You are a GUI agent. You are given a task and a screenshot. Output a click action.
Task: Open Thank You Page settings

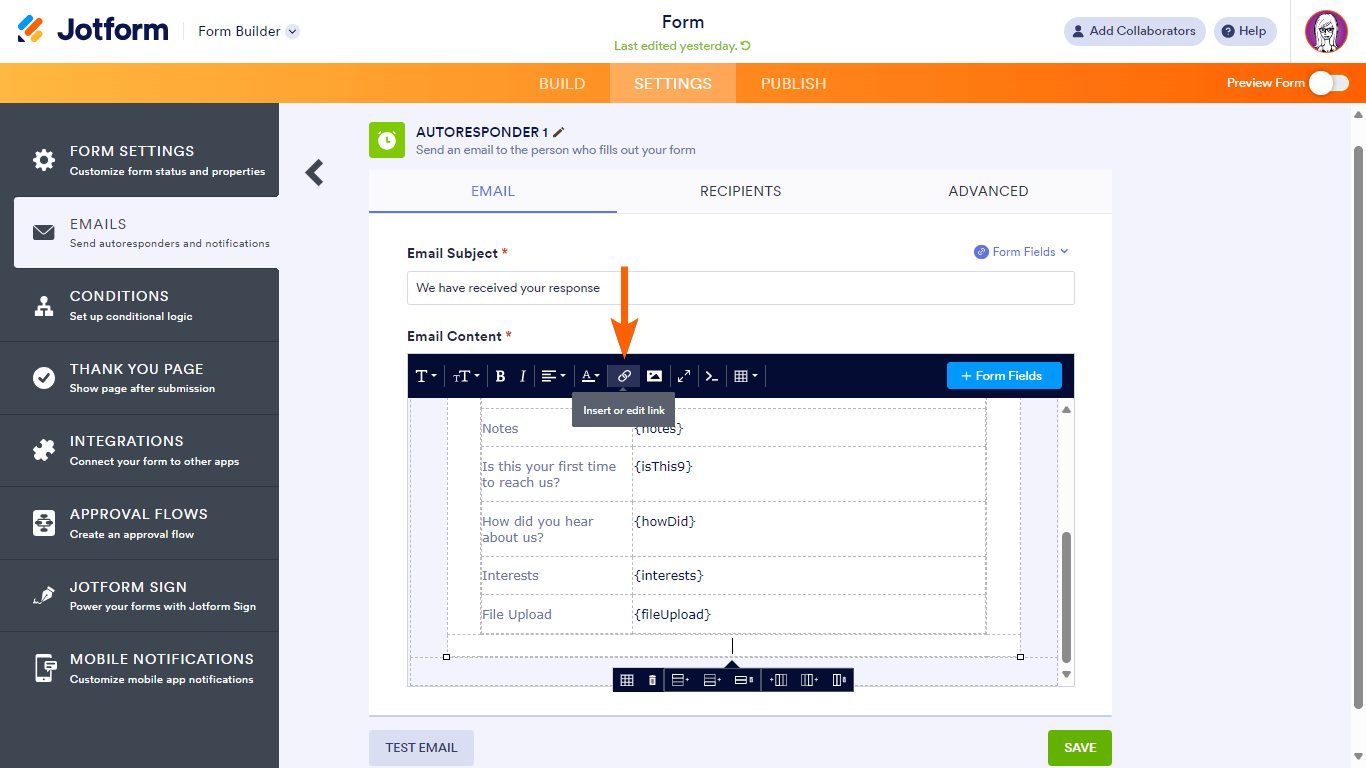(140, 378)
